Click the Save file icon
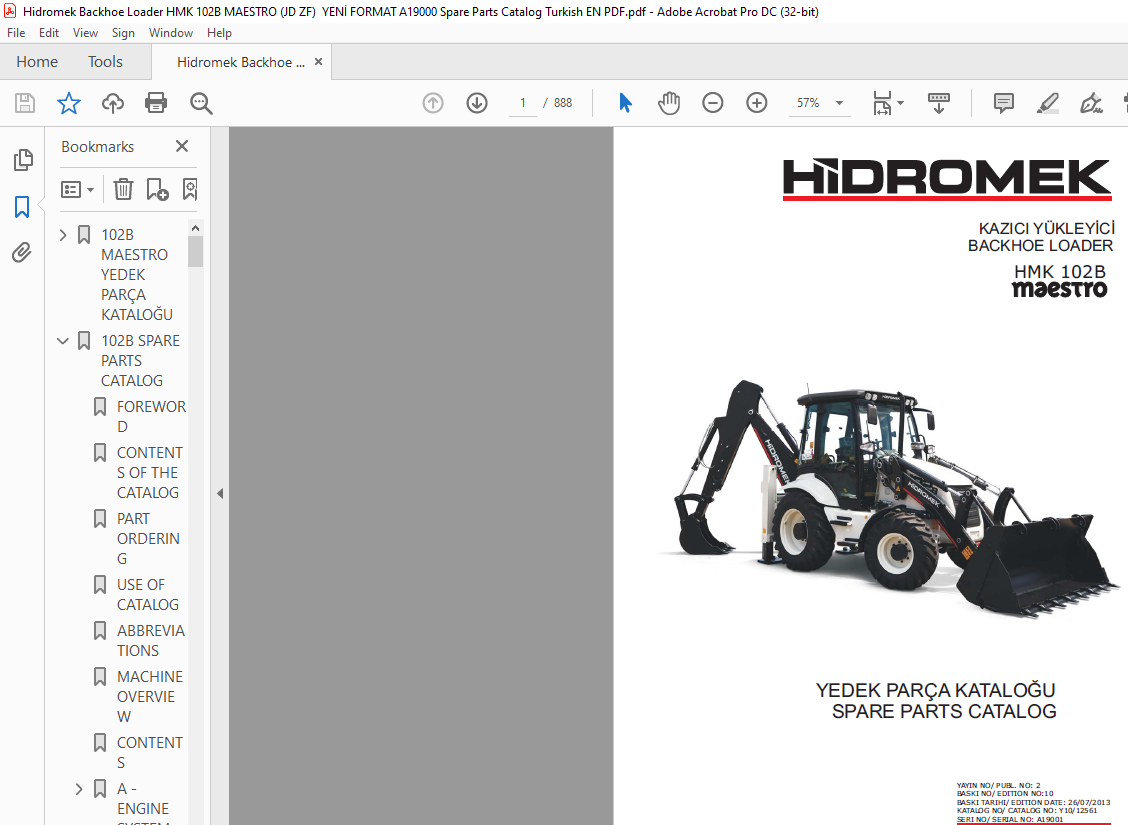The width and height of the screenshot is (1128, 825). click(24, 104)
